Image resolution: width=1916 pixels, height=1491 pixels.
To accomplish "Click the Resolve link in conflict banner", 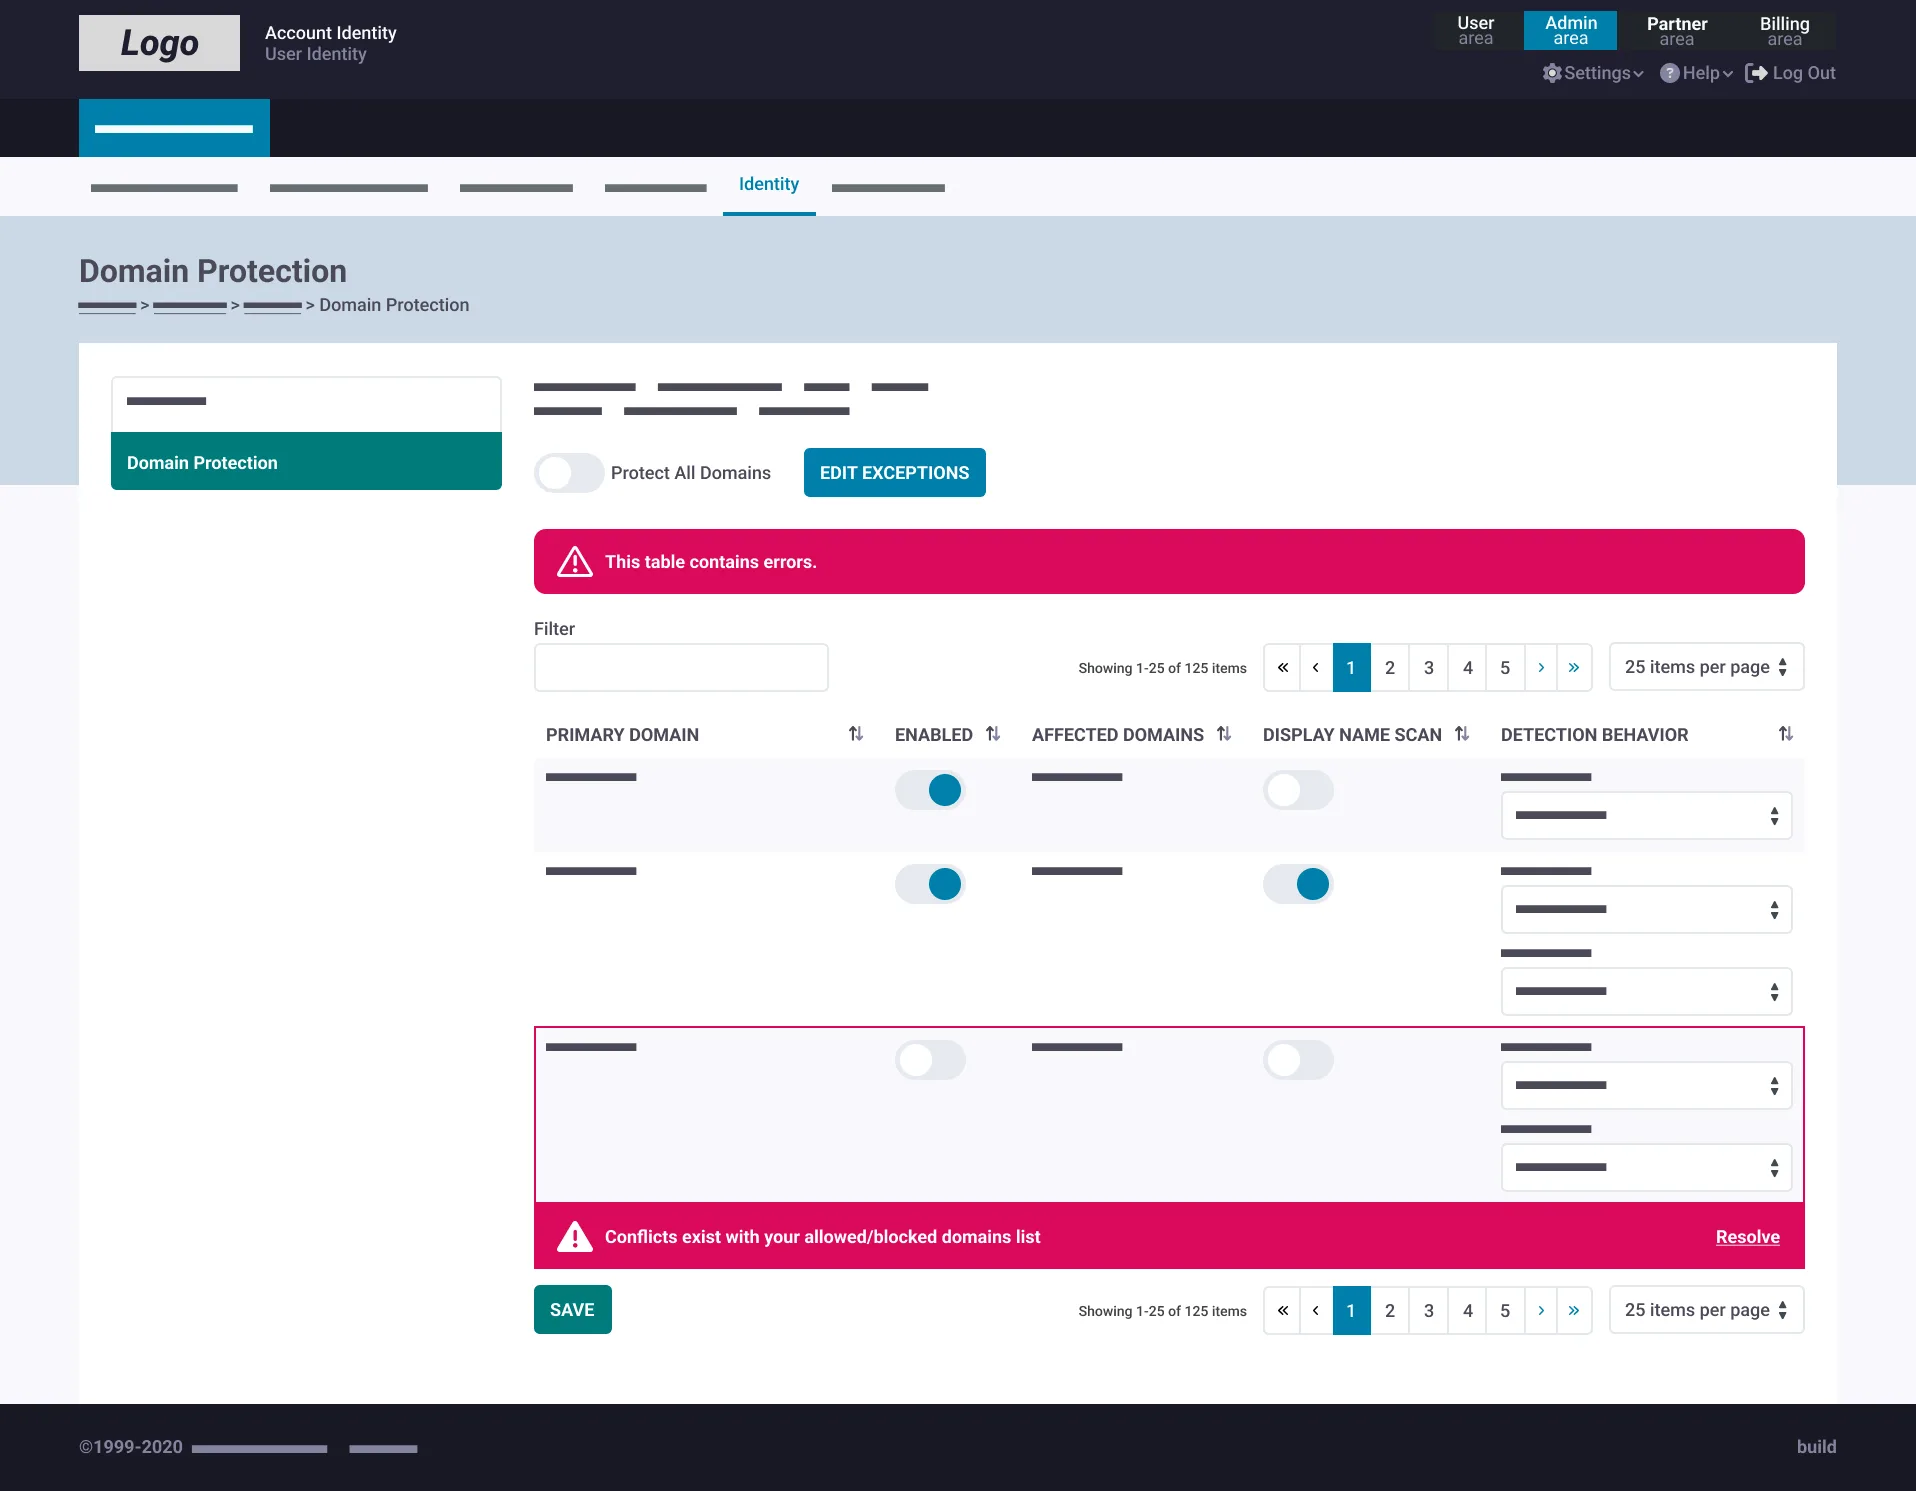I will point(1748,1237).
